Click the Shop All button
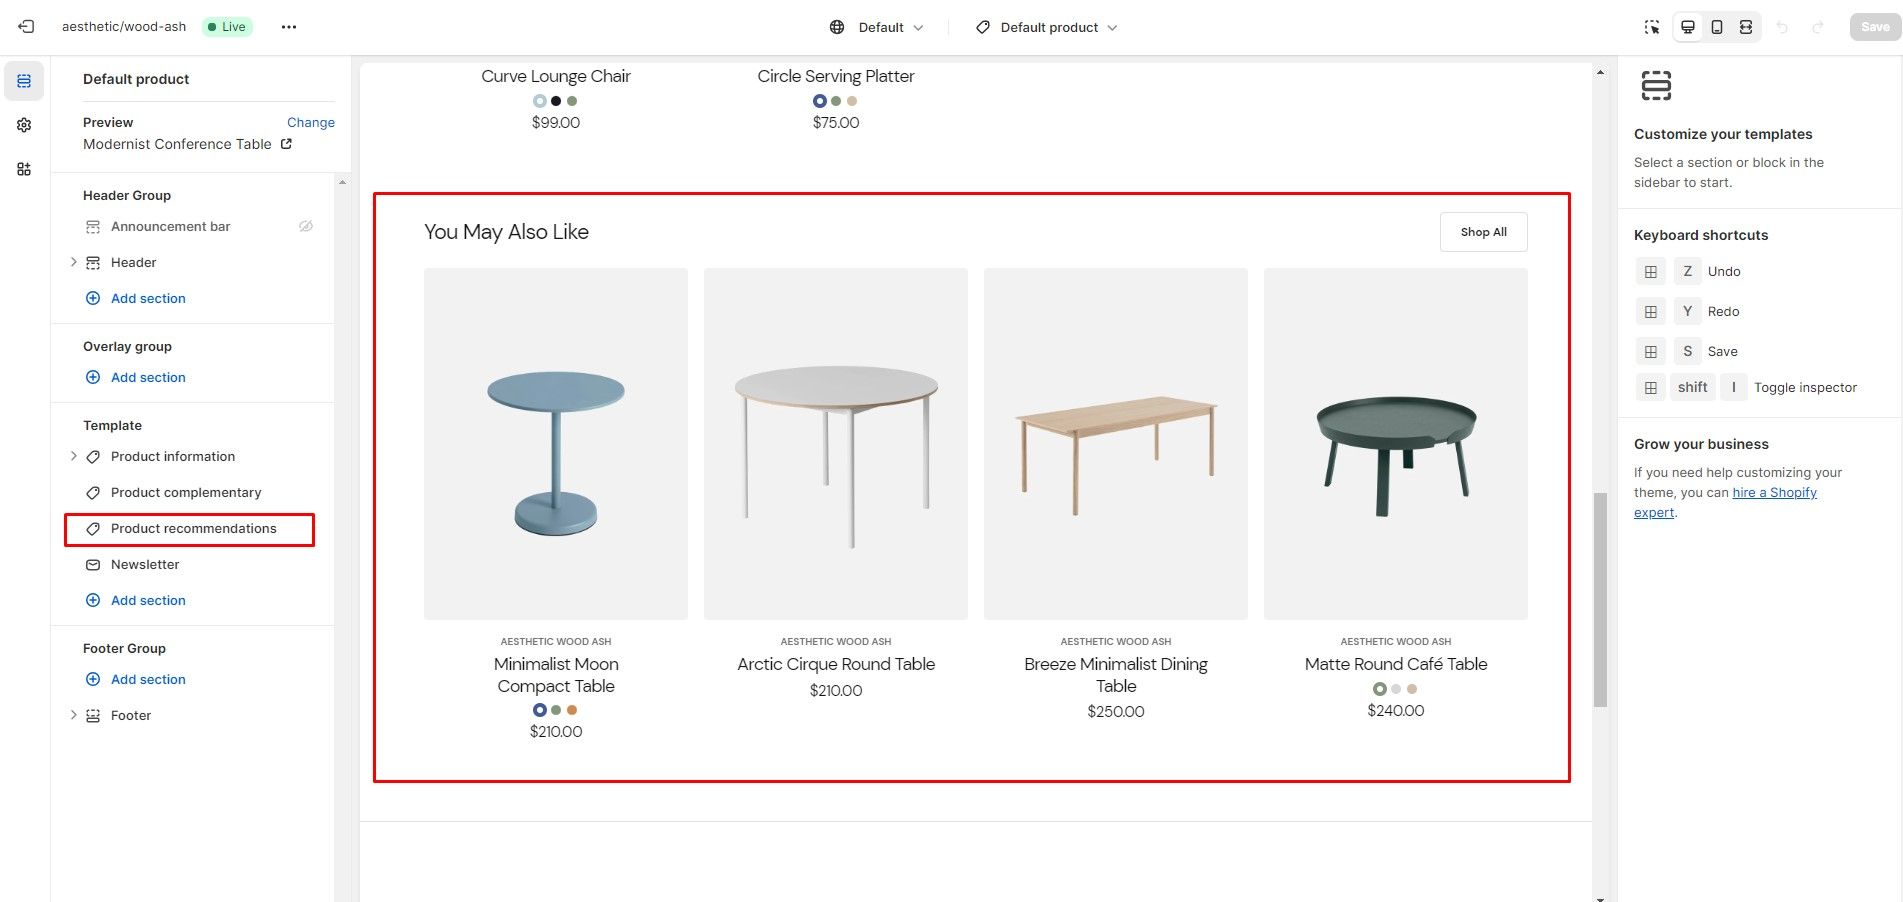1903x902 pixels. pos(1483,232)
